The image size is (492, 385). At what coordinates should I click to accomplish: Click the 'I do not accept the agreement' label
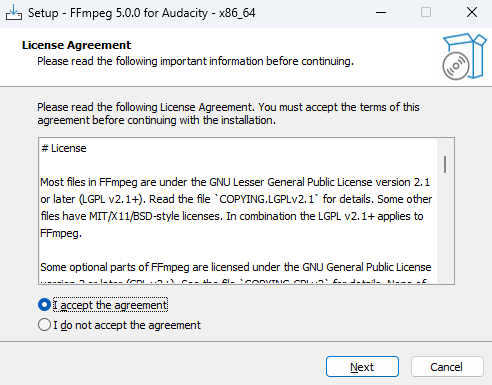tap(127, 325)
